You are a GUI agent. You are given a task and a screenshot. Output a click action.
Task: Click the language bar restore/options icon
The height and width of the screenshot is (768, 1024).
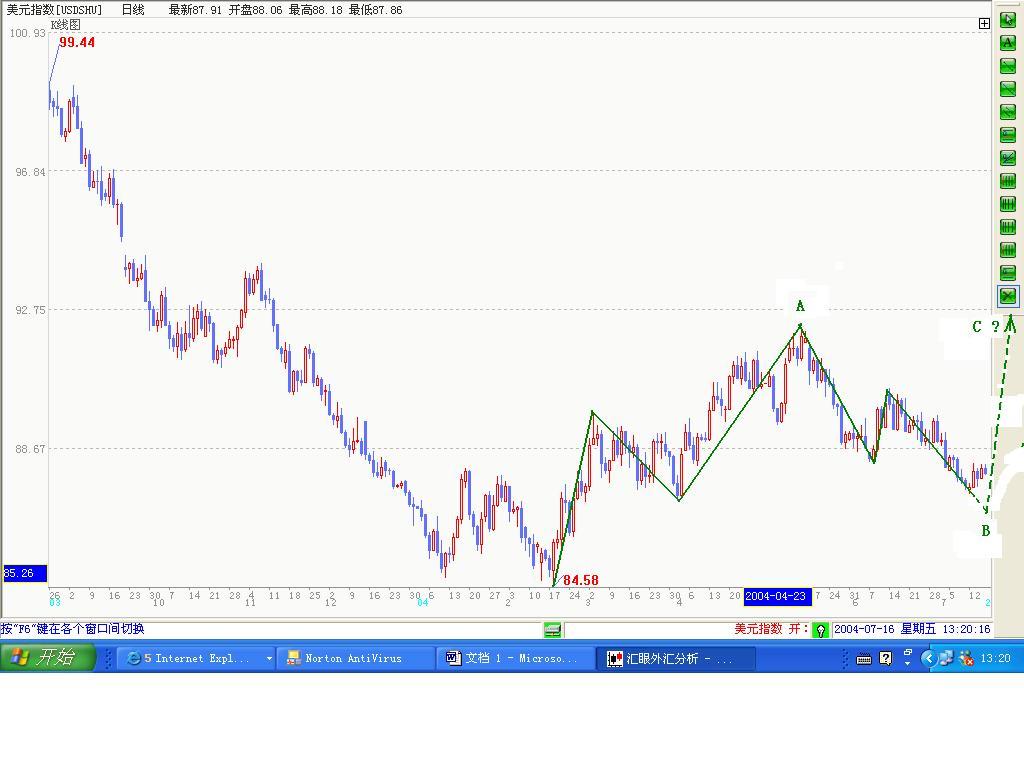(x=908, y=653)
